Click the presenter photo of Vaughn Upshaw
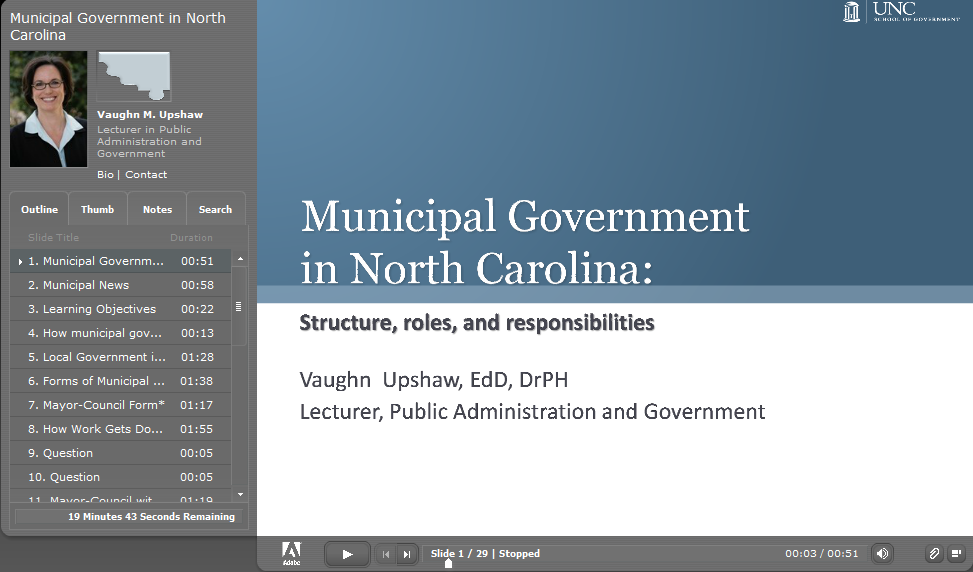973x572 pixels. click(x=48, y=109)
